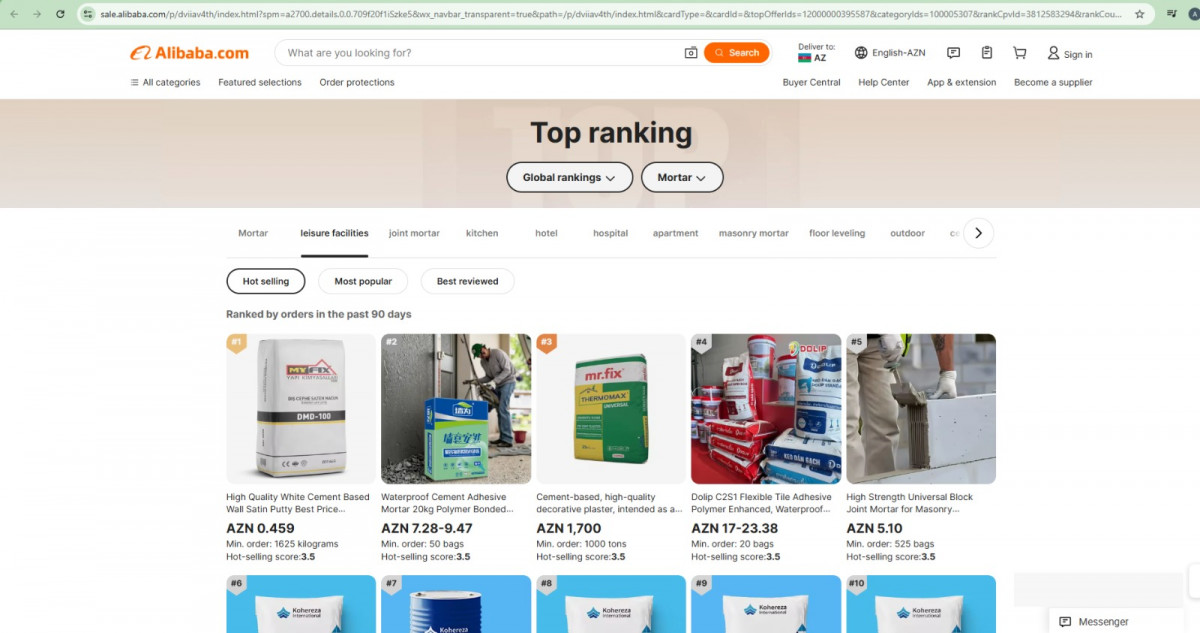Click the Sign in link
This screenshot has height=633, width=1200.
click(x=1069, y=54)
